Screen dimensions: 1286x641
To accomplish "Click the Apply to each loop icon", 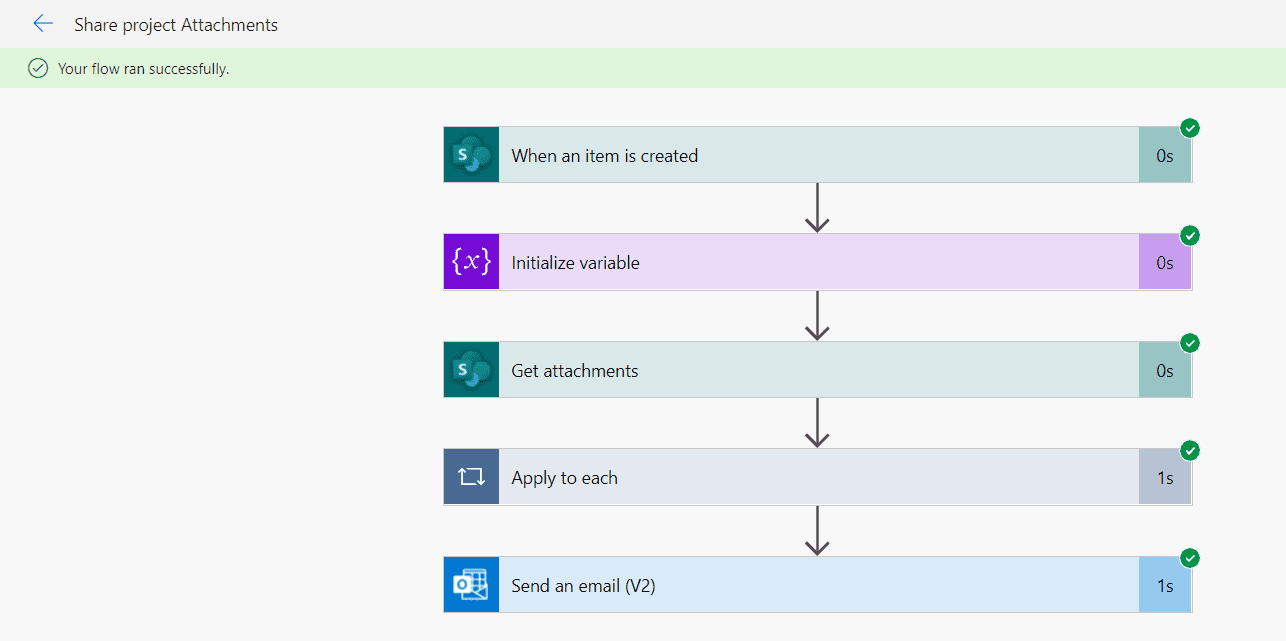I will (470, 477).
